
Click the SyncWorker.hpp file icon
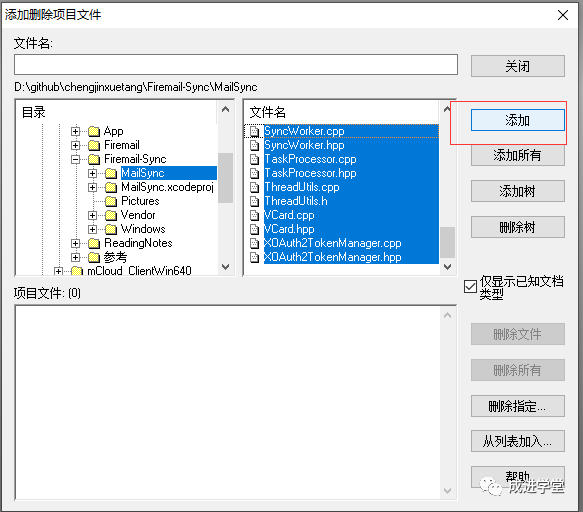(x=255, y=145)
